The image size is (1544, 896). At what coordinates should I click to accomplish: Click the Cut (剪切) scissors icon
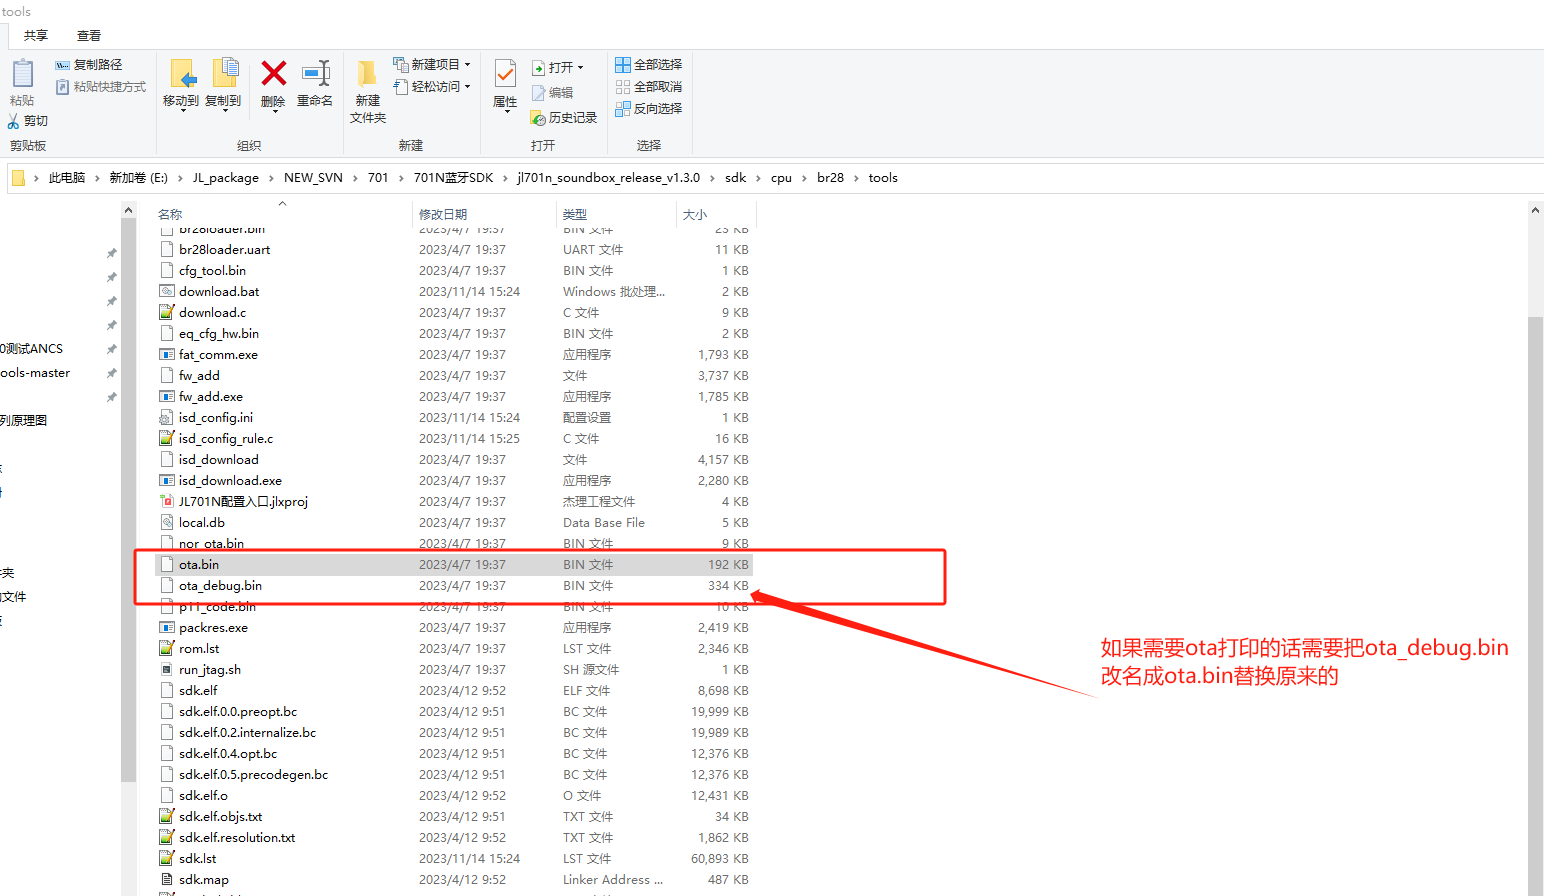click(x=13, y=121)
